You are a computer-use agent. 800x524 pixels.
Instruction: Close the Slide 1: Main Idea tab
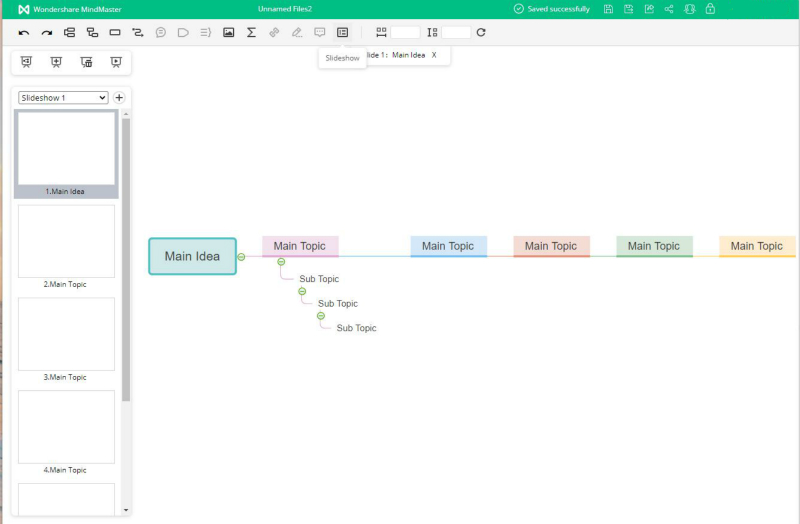coord(434,55)
